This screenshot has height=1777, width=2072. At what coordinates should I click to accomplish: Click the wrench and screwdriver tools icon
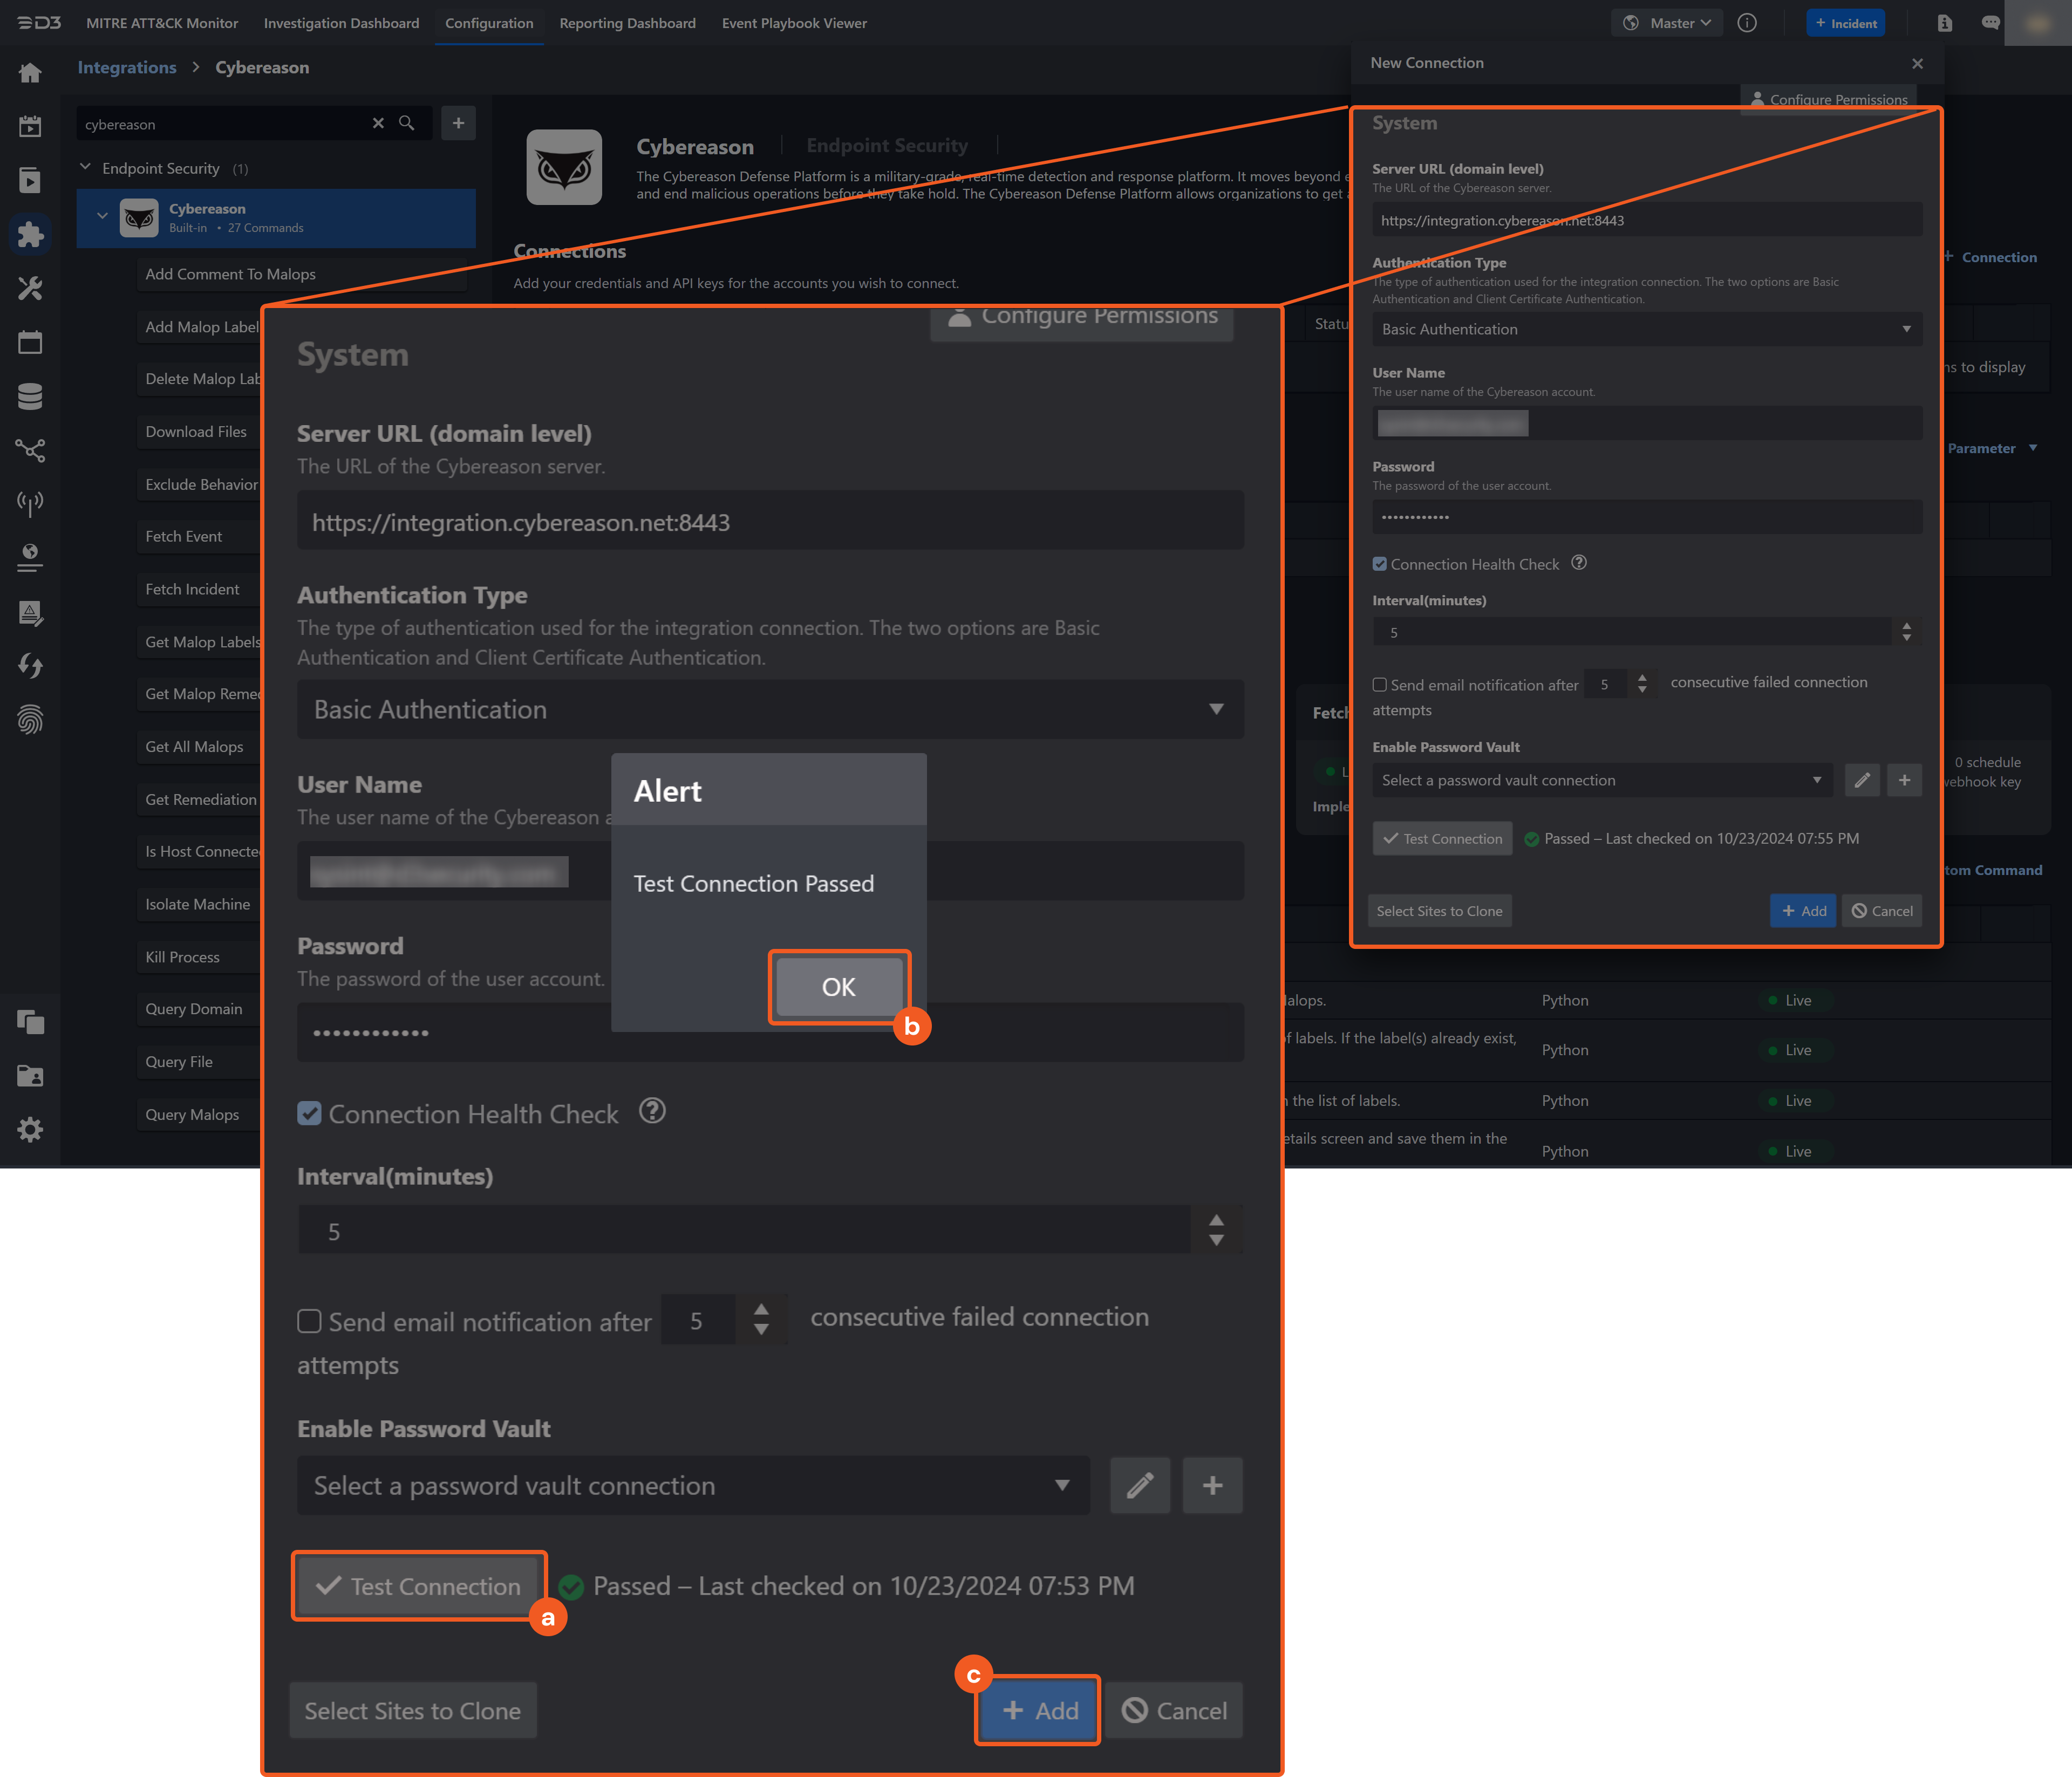(30, 289)
